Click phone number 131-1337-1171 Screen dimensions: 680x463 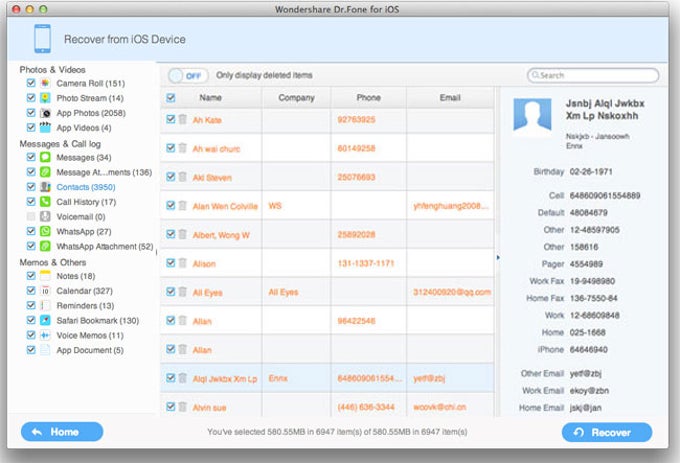(x=366, y=263)
